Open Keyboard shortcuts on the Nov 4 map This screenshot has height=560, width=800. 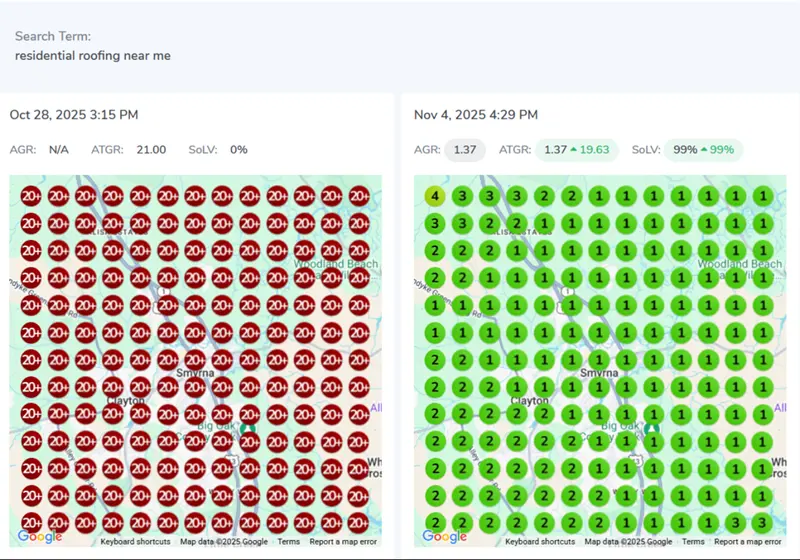(x=540, y=542)
